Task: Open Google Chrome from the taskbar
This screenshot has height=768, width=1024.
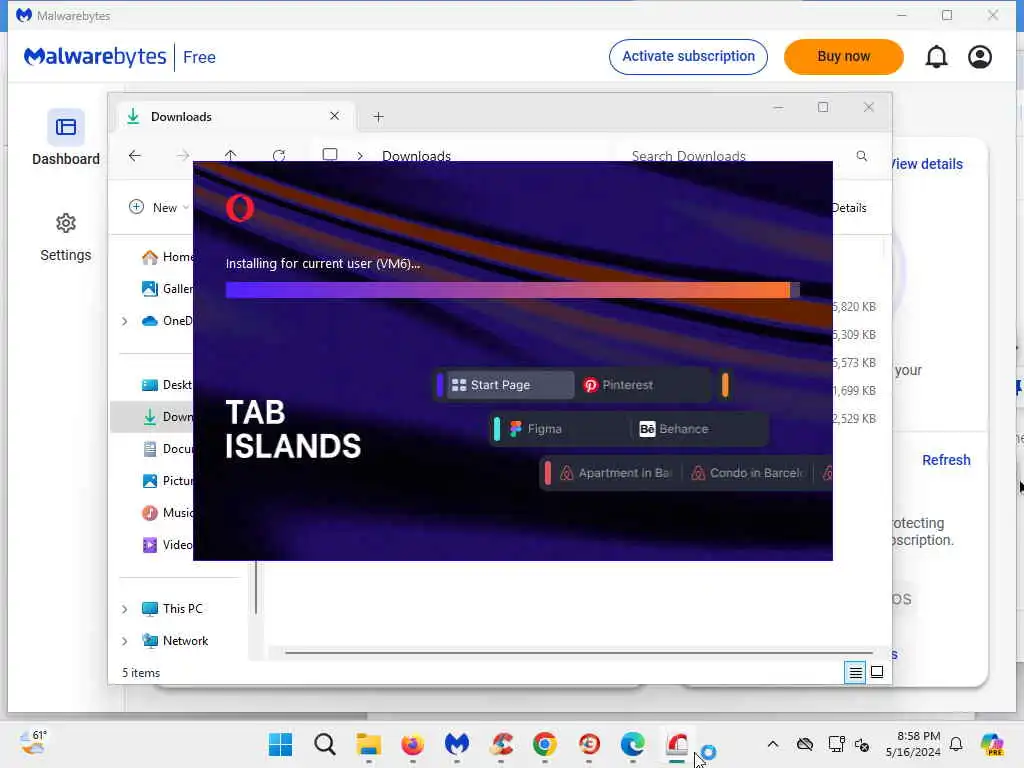Action: coord(545,744)
